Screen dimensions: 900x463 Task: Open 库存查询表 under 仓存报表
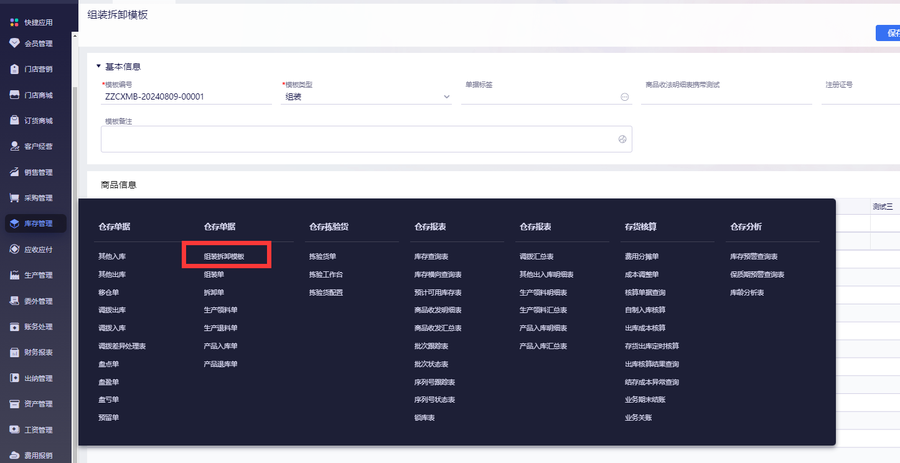click(x=431, y=256)
